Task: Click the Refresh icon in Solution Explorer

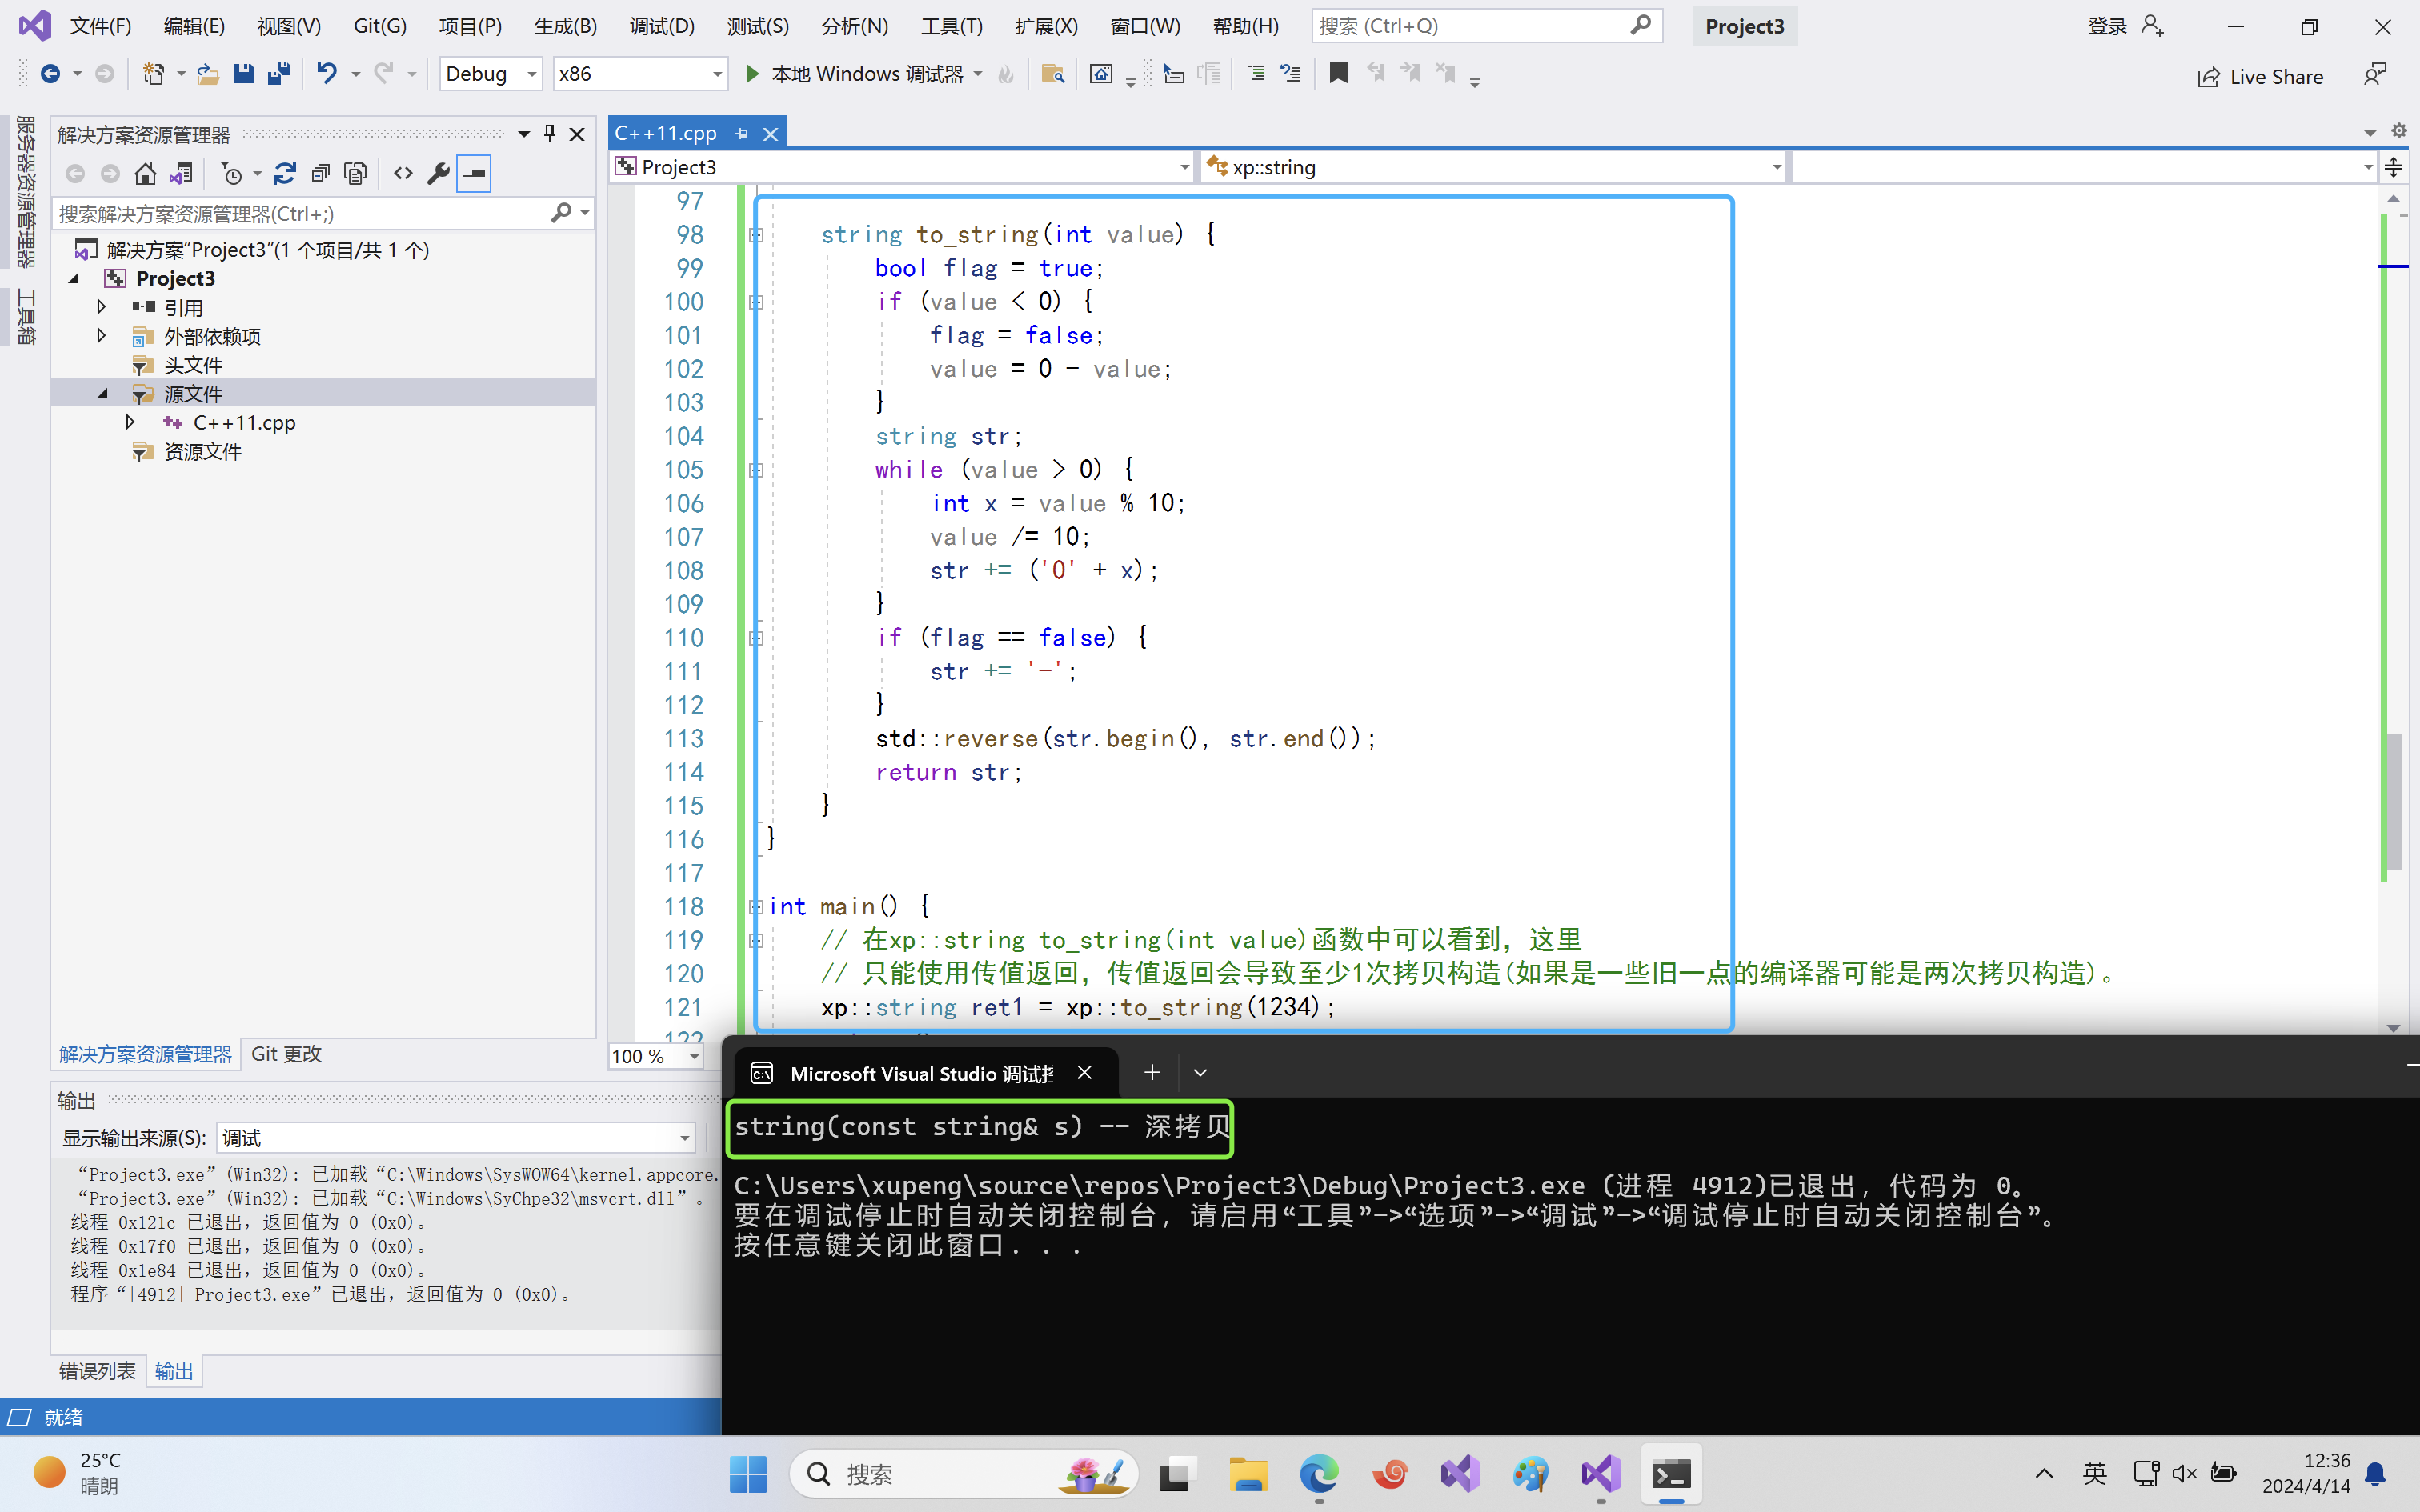Action: click(284, 174)
